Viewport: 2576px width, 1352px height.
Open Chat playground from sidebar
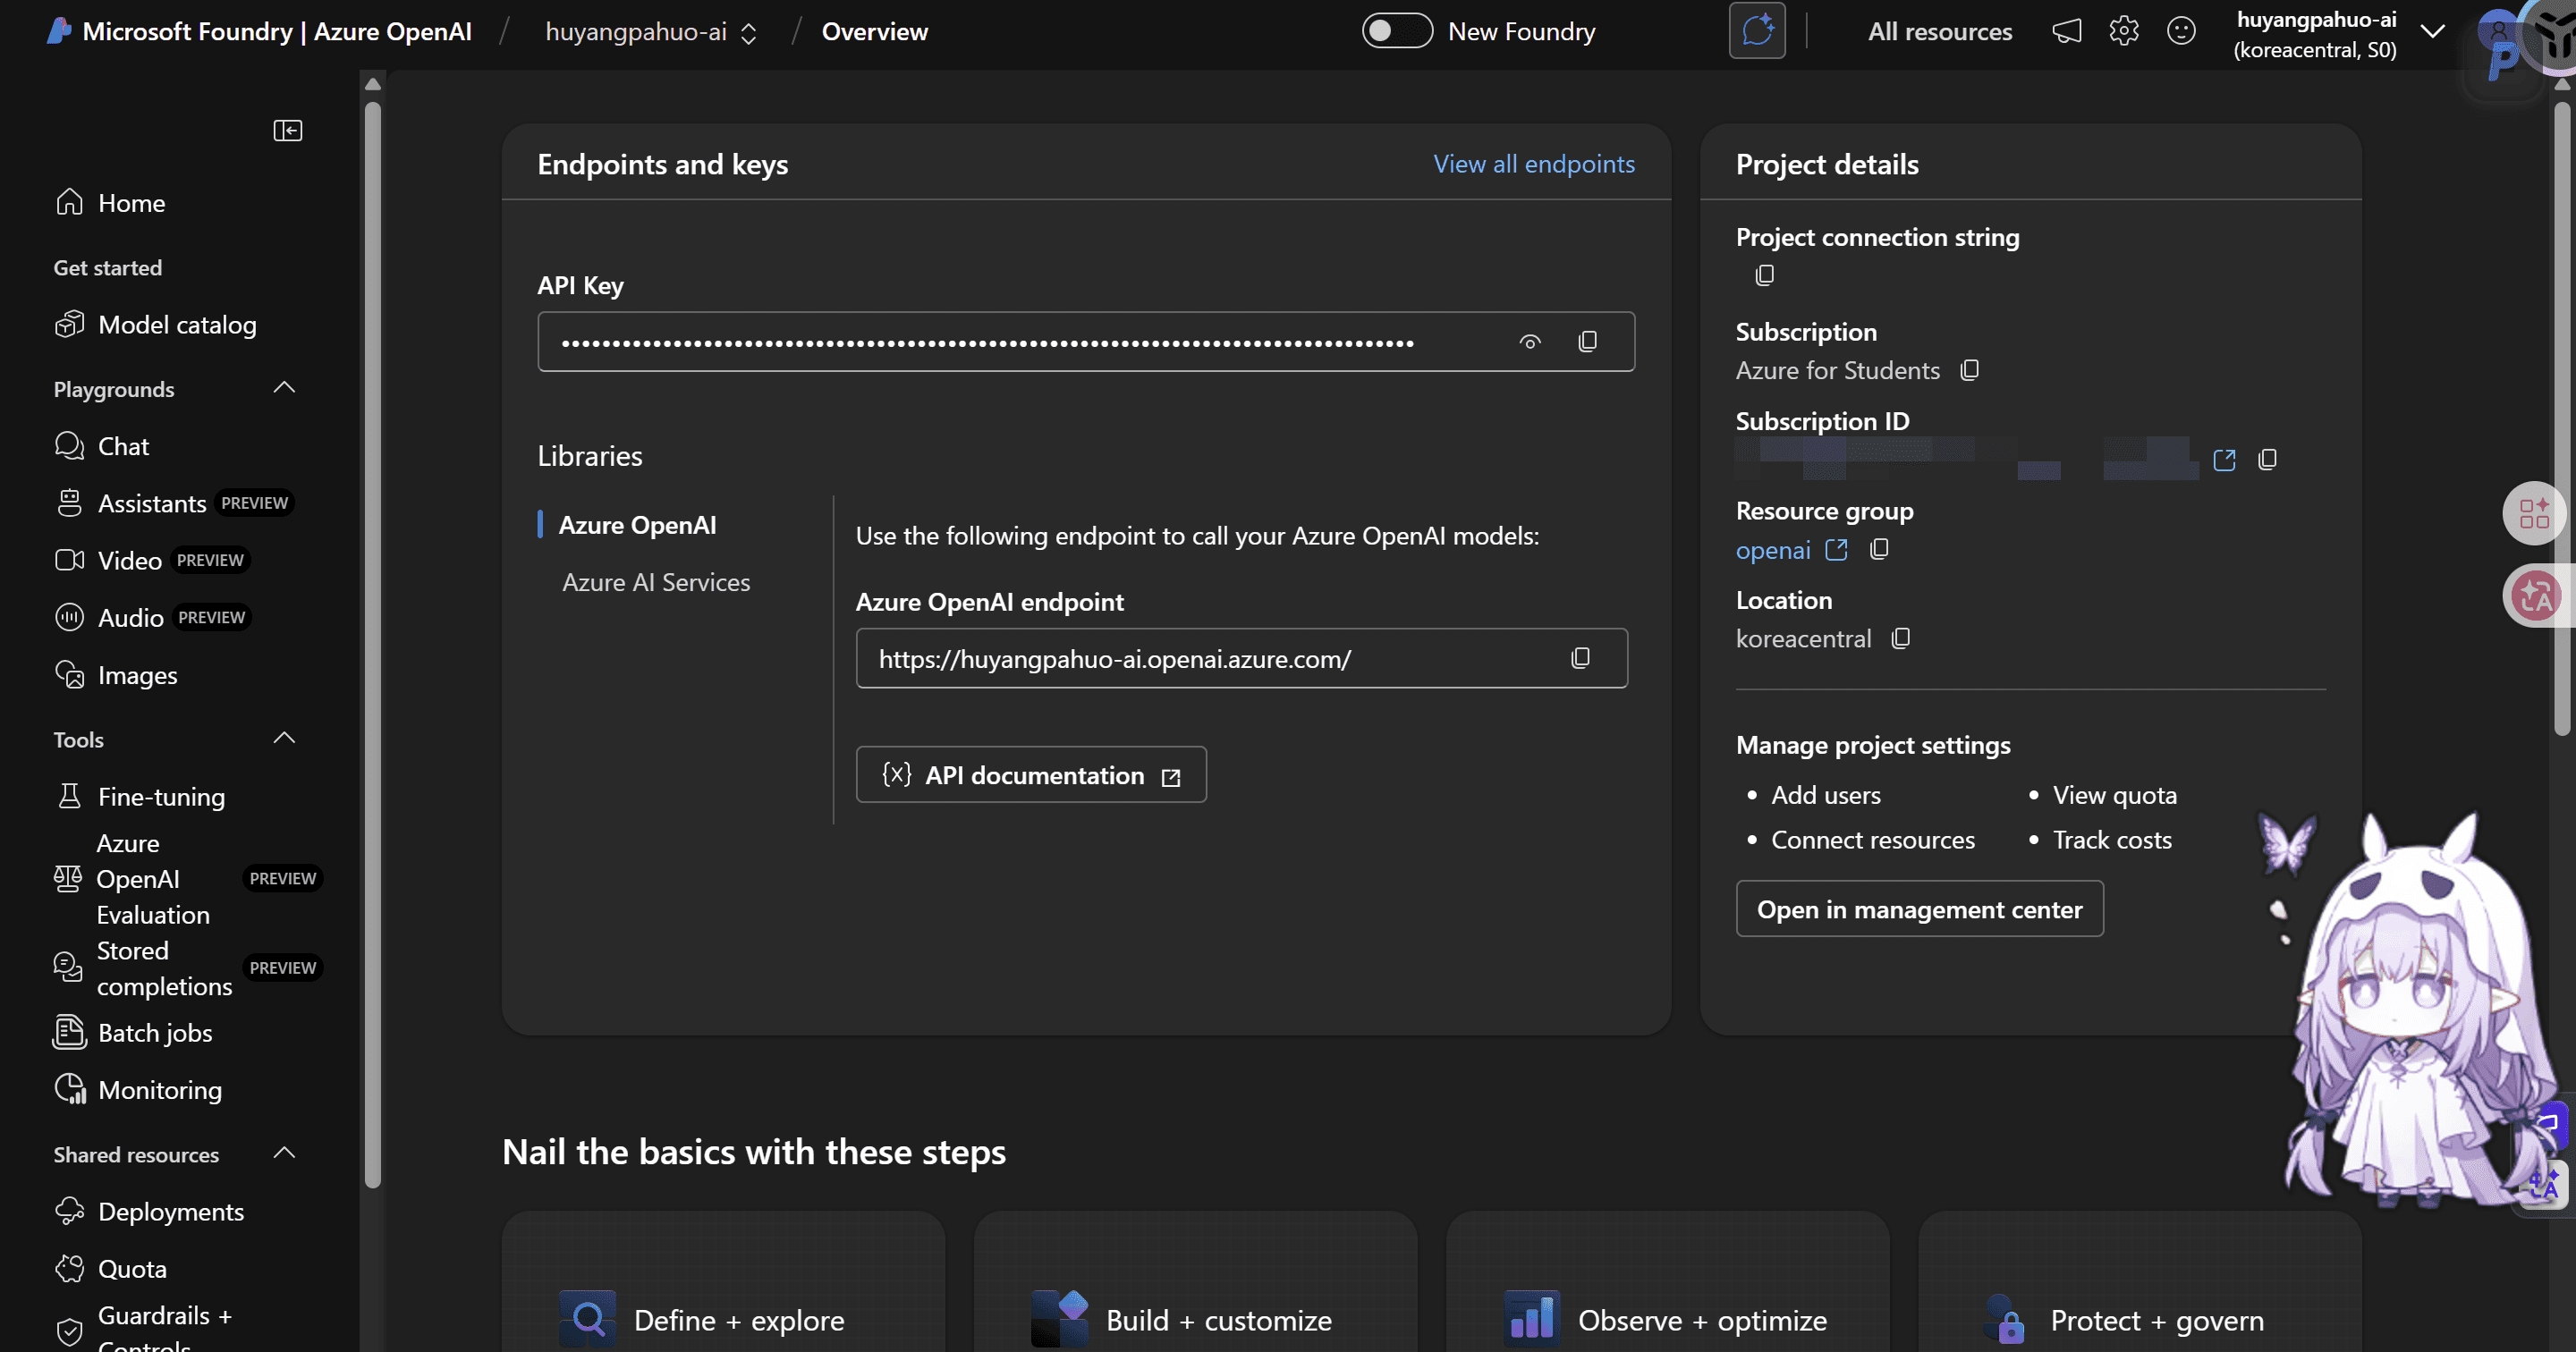123,446
